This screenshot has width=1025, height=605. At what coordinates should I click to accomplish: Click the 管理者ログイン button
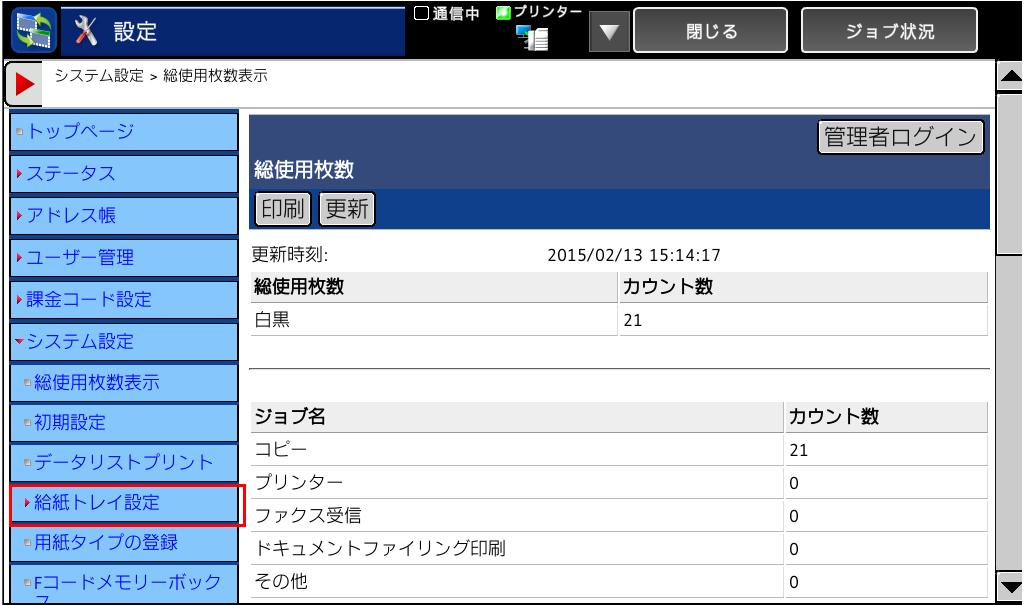900,137
